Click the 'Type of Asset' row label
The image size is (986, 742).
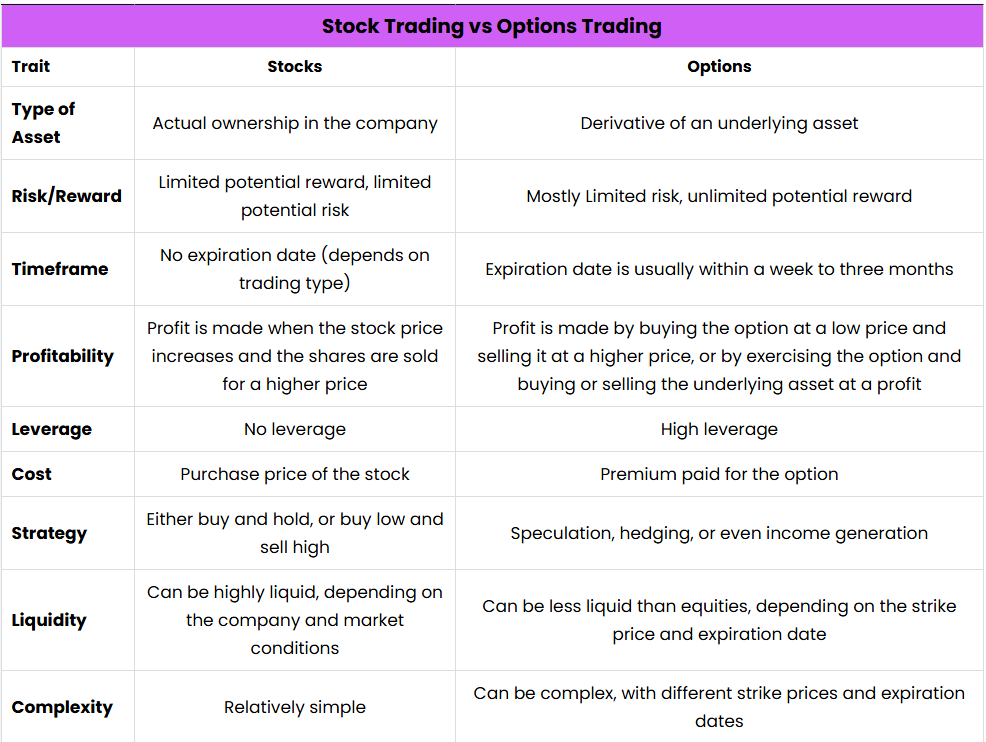[43, 123]
